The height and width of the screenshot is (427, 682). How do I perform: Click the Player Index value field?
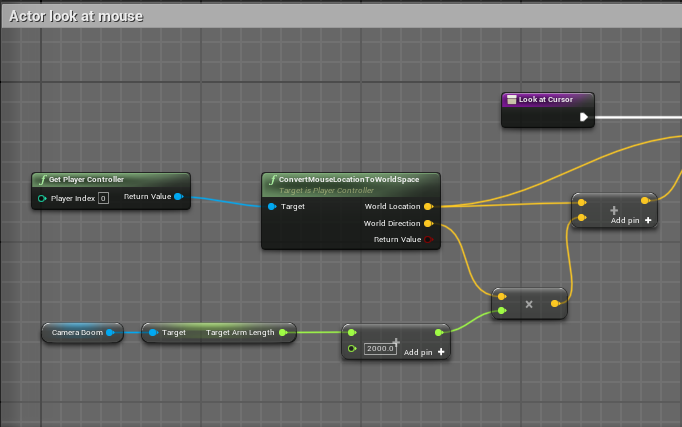pos(103,198)
